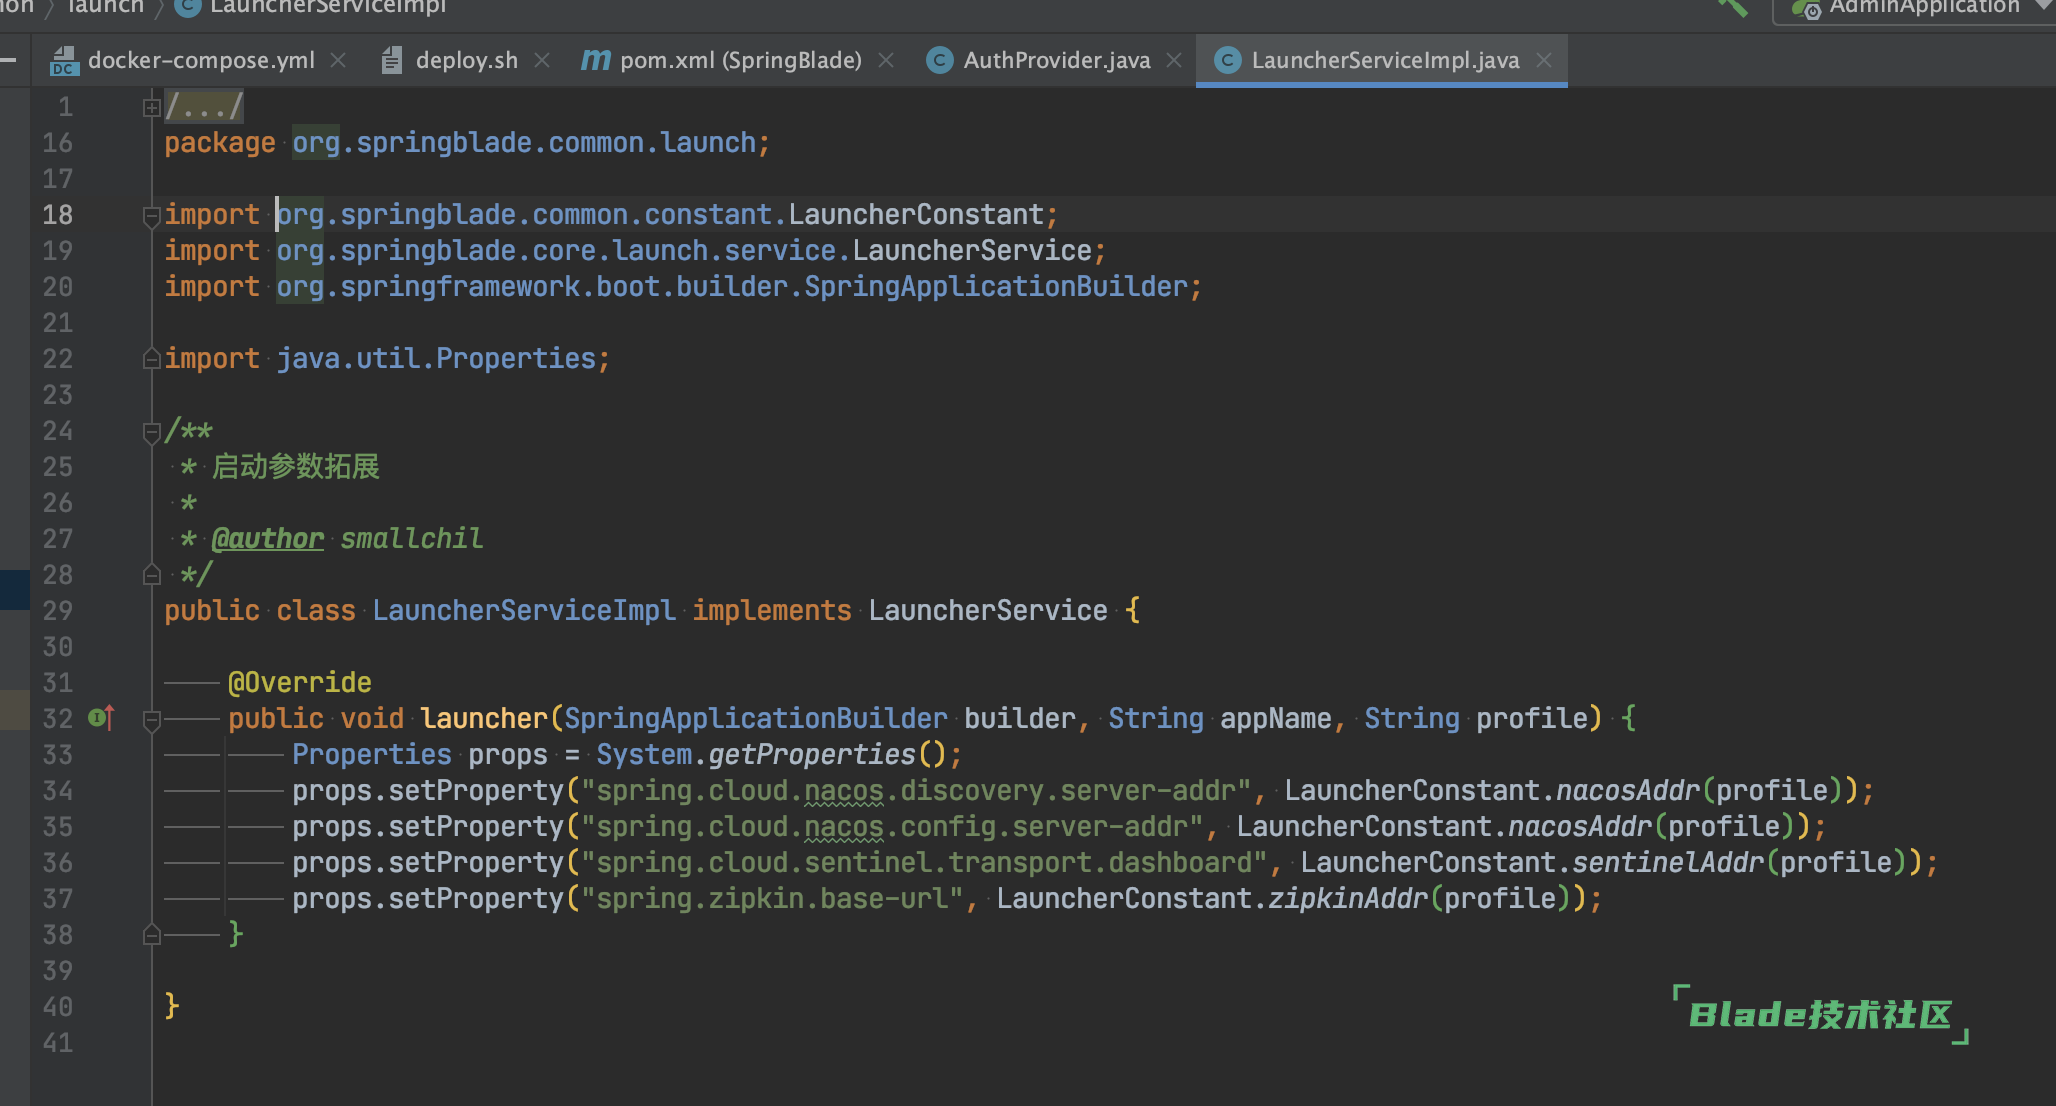
Task: Select the LauncherServiceImpl.java tab
Action: pos(1384,60)
